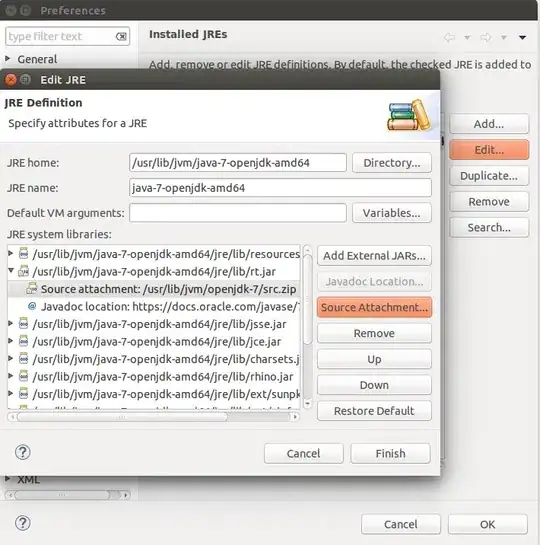Image resolution: width=540 pixels, height=545 pixels.
Task: Clear the type filter text field
Action: 121,36
